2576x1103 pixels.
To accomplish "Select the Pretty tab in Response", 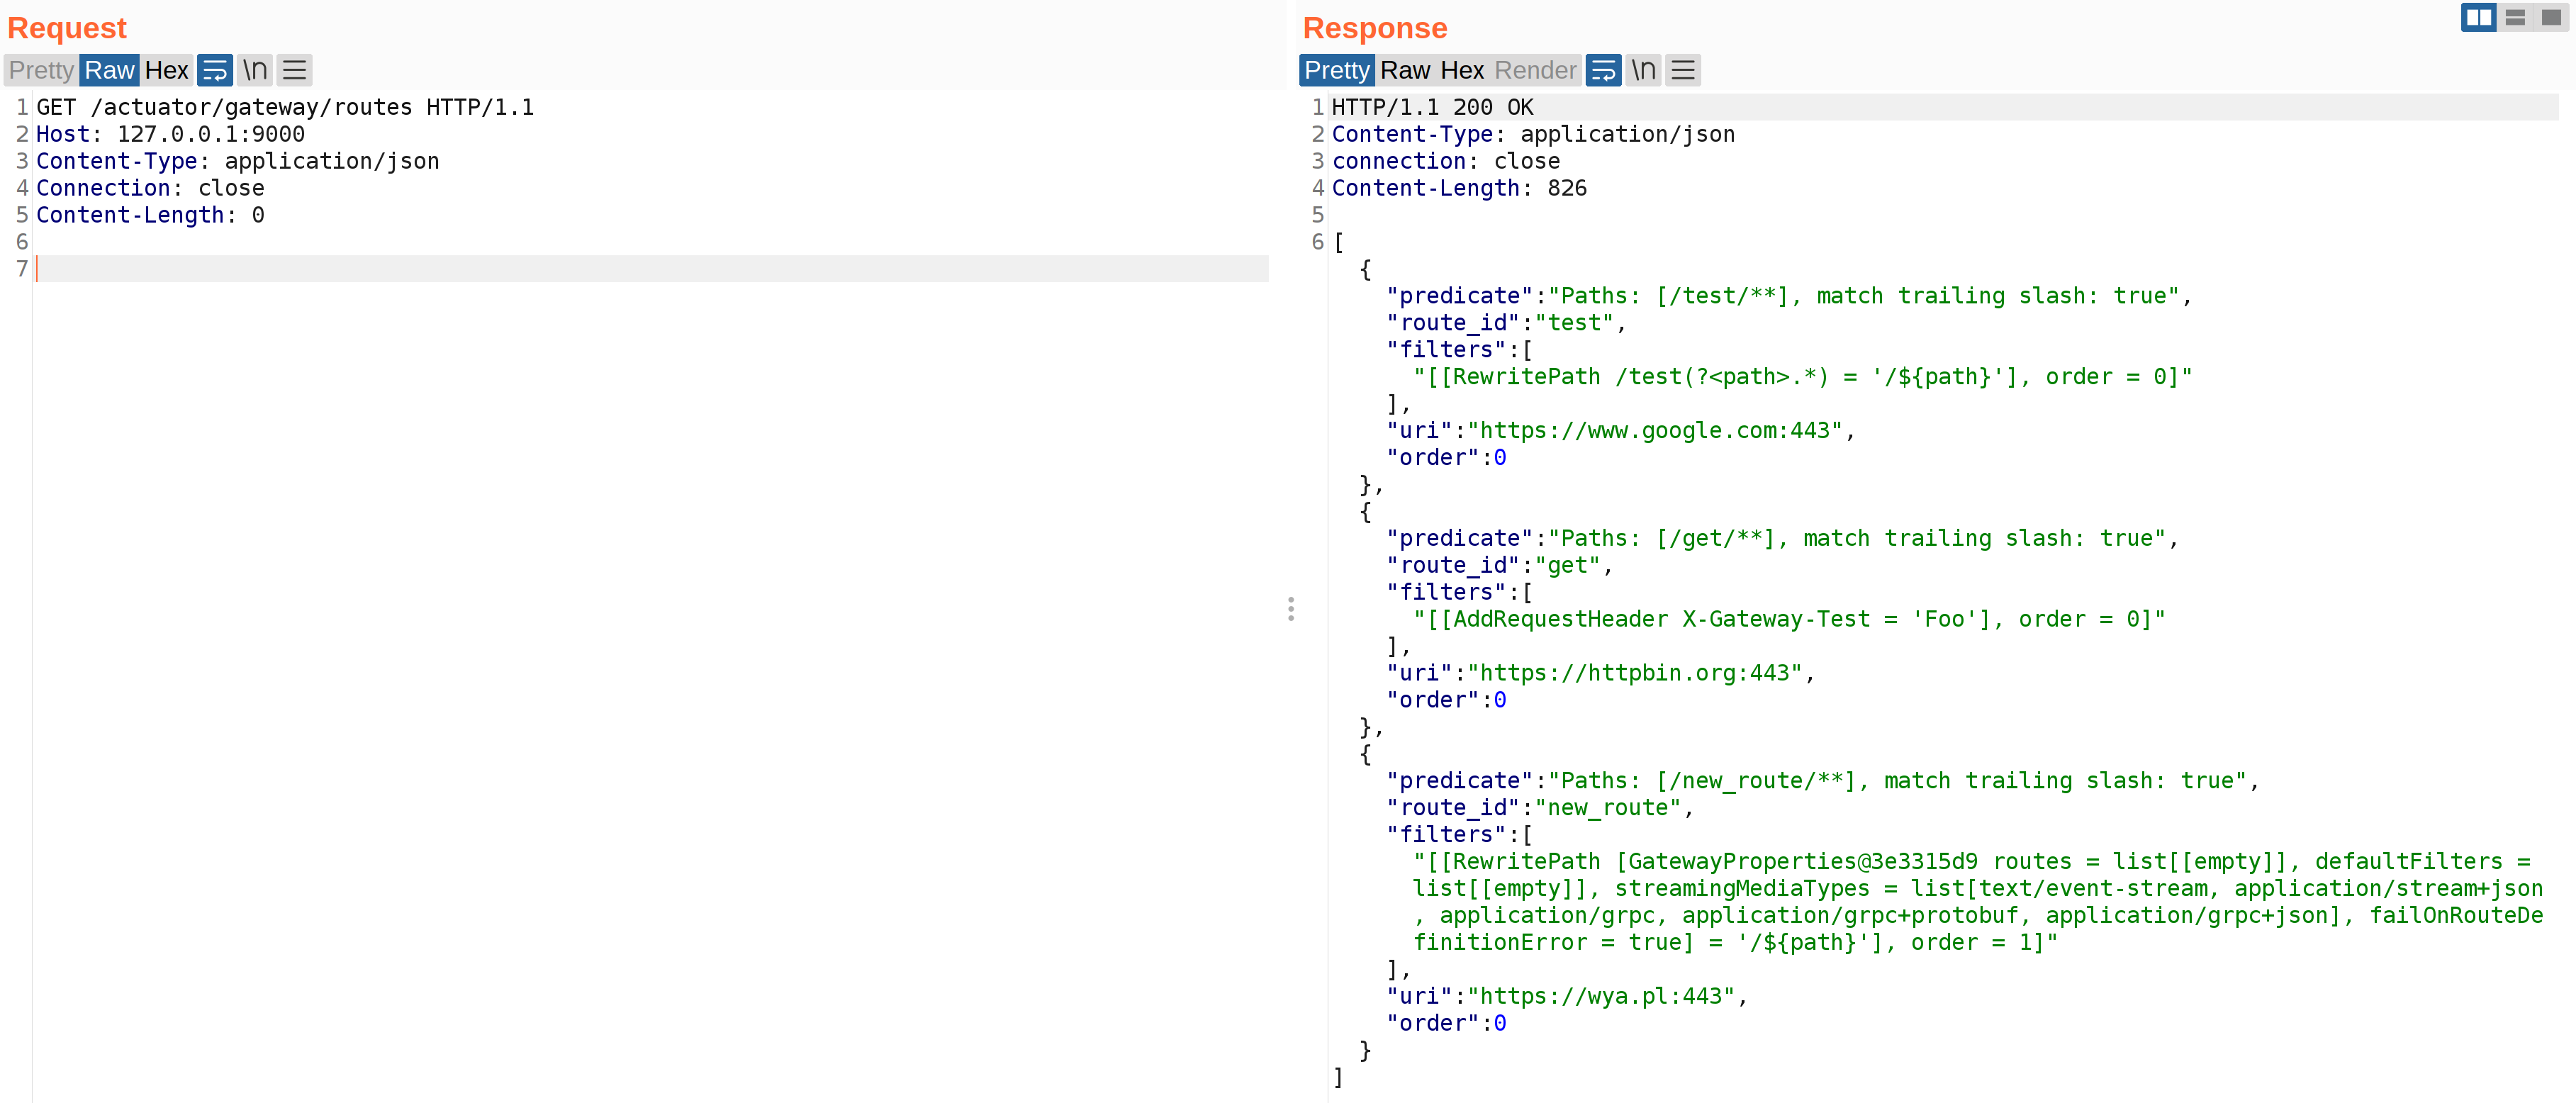I will point(1336,70).
